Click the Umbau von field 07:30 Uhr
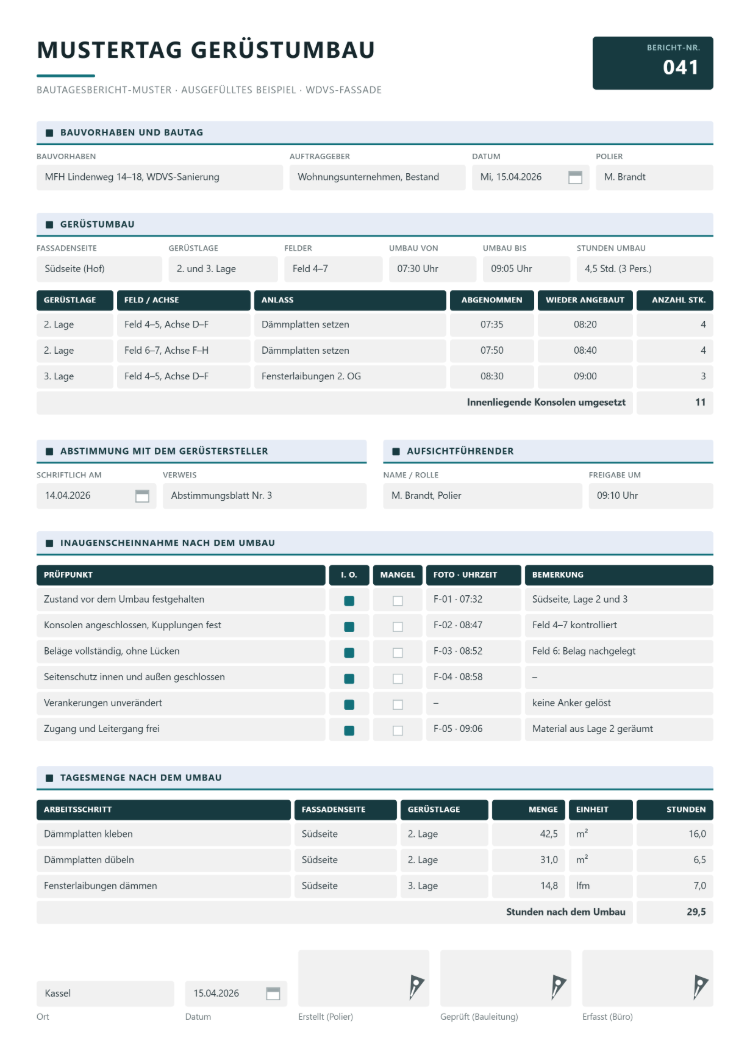Image resolution: width=750 pixels, height=1060 pixels. [x=432, y=269]
